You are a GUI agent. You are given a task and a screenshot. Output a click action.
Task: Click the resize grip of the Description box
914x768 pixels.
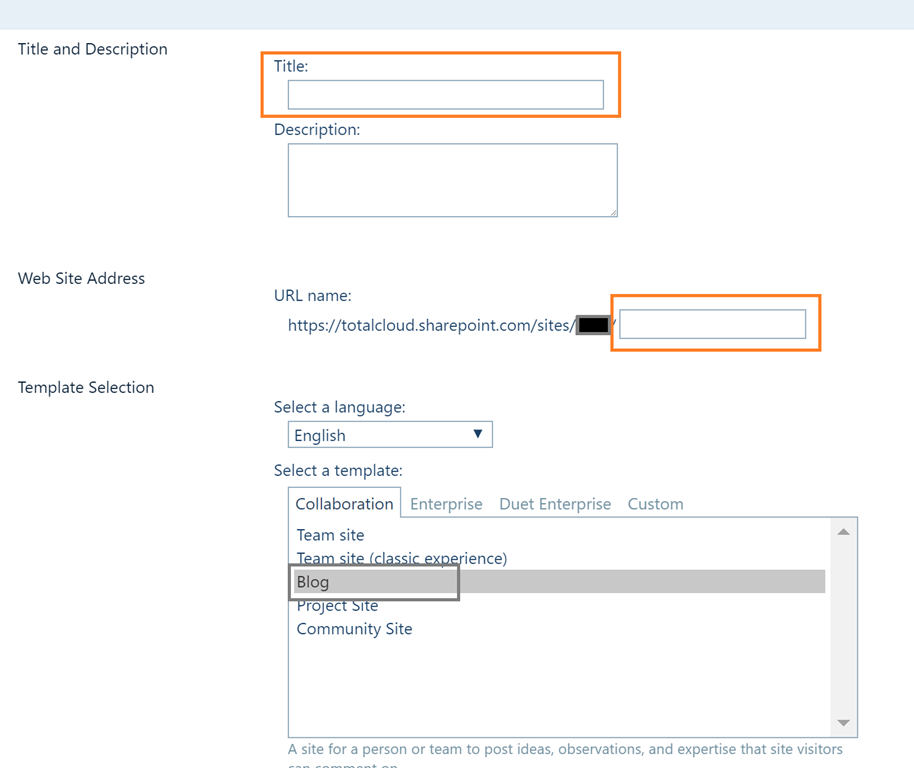pyautogui.click(x=612, y=211)
